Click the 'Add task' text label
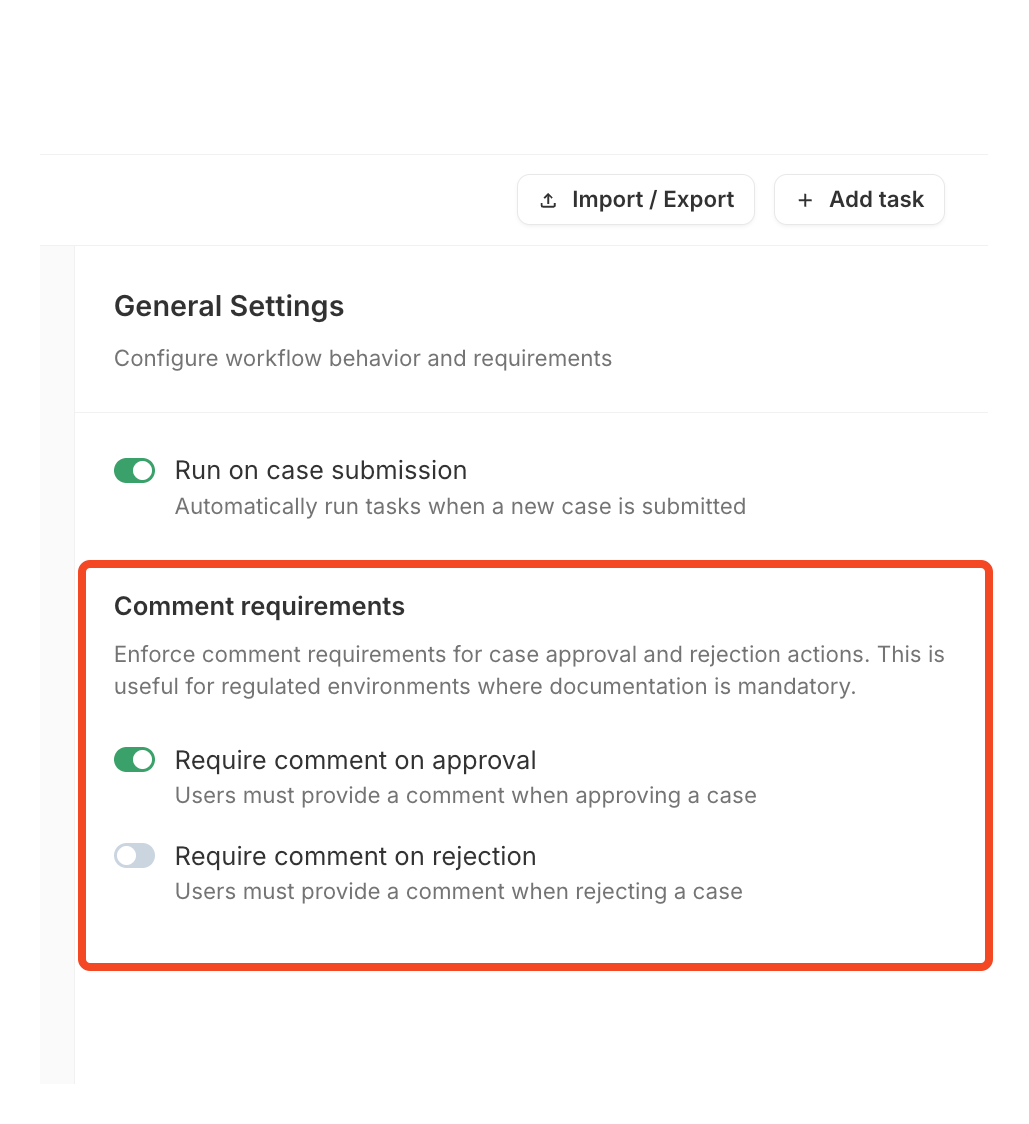 tap(876, 200)
